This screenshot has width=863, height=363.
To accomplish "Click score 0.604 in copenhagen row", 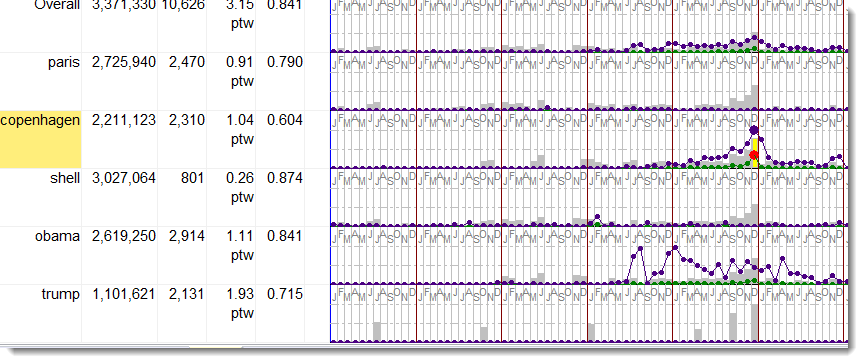I will 285,120.
